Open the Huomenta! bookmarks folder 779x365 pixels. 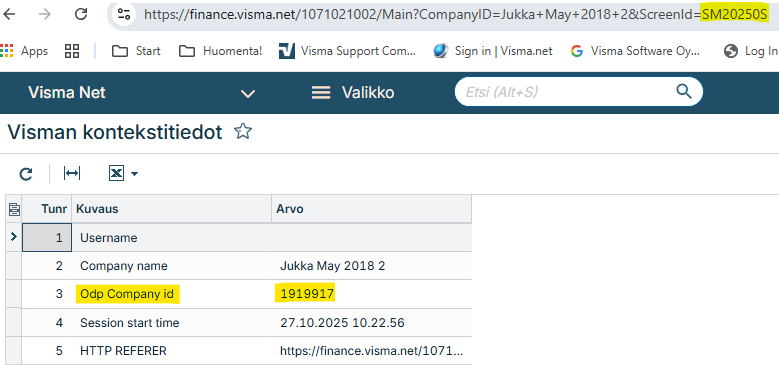pos(220,51)
